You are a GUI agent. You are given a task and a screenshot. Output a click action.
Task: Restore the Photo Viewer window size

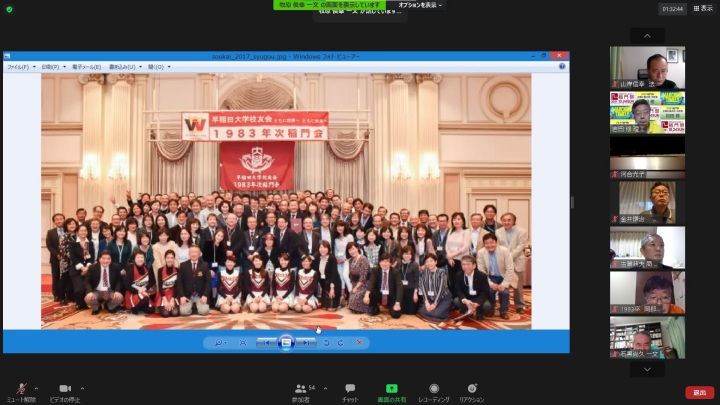point(544,56)
